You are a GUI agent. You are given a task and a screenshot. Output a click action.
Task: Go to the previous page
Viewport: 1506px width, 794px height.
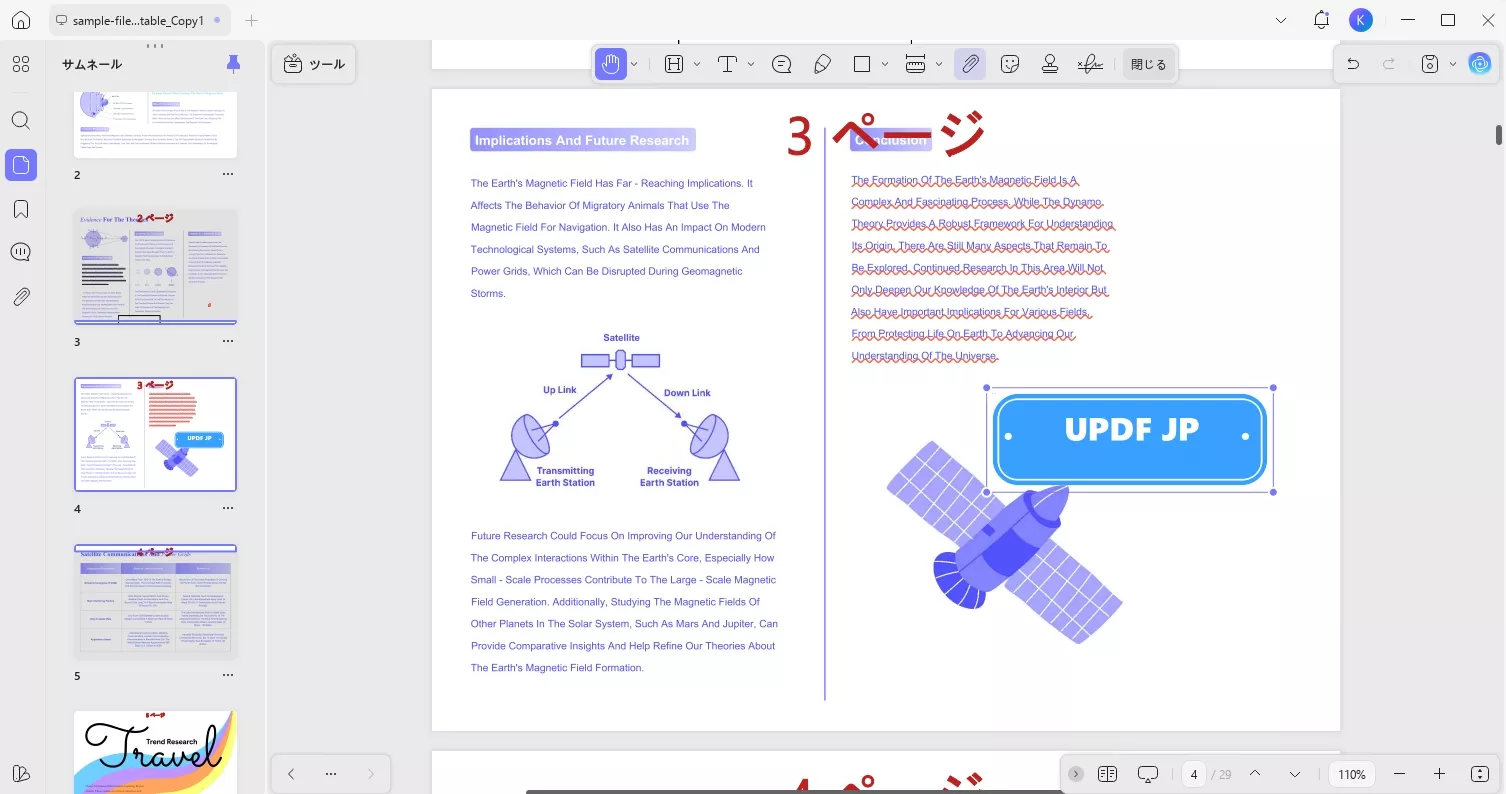(x=1255, y=774)
